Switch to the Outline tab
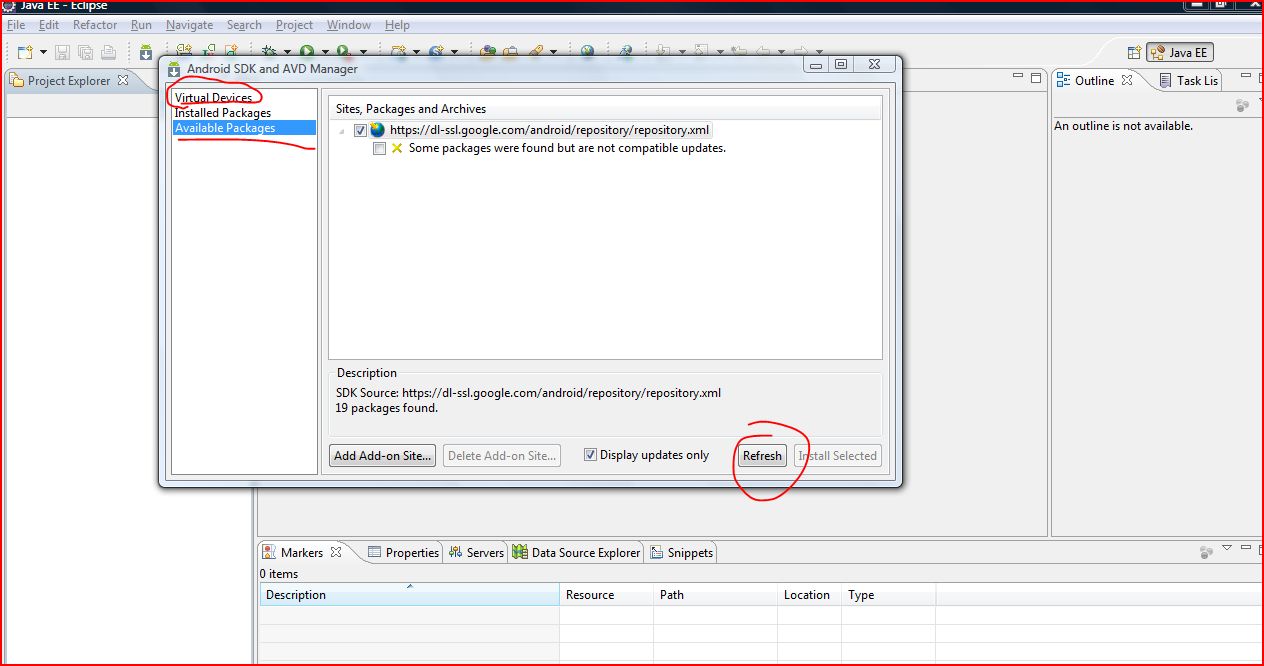Viewport: 1264px width, 666px height. click(x=1093, y=81)
